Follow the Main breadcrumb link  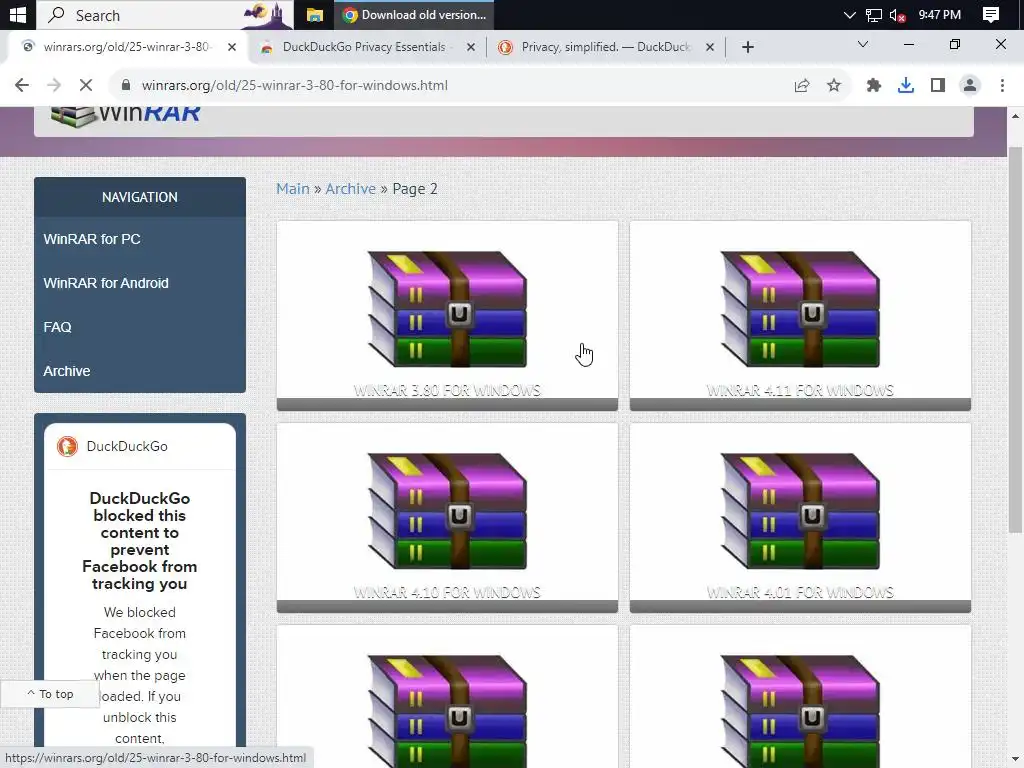click(x=293, y=189)
